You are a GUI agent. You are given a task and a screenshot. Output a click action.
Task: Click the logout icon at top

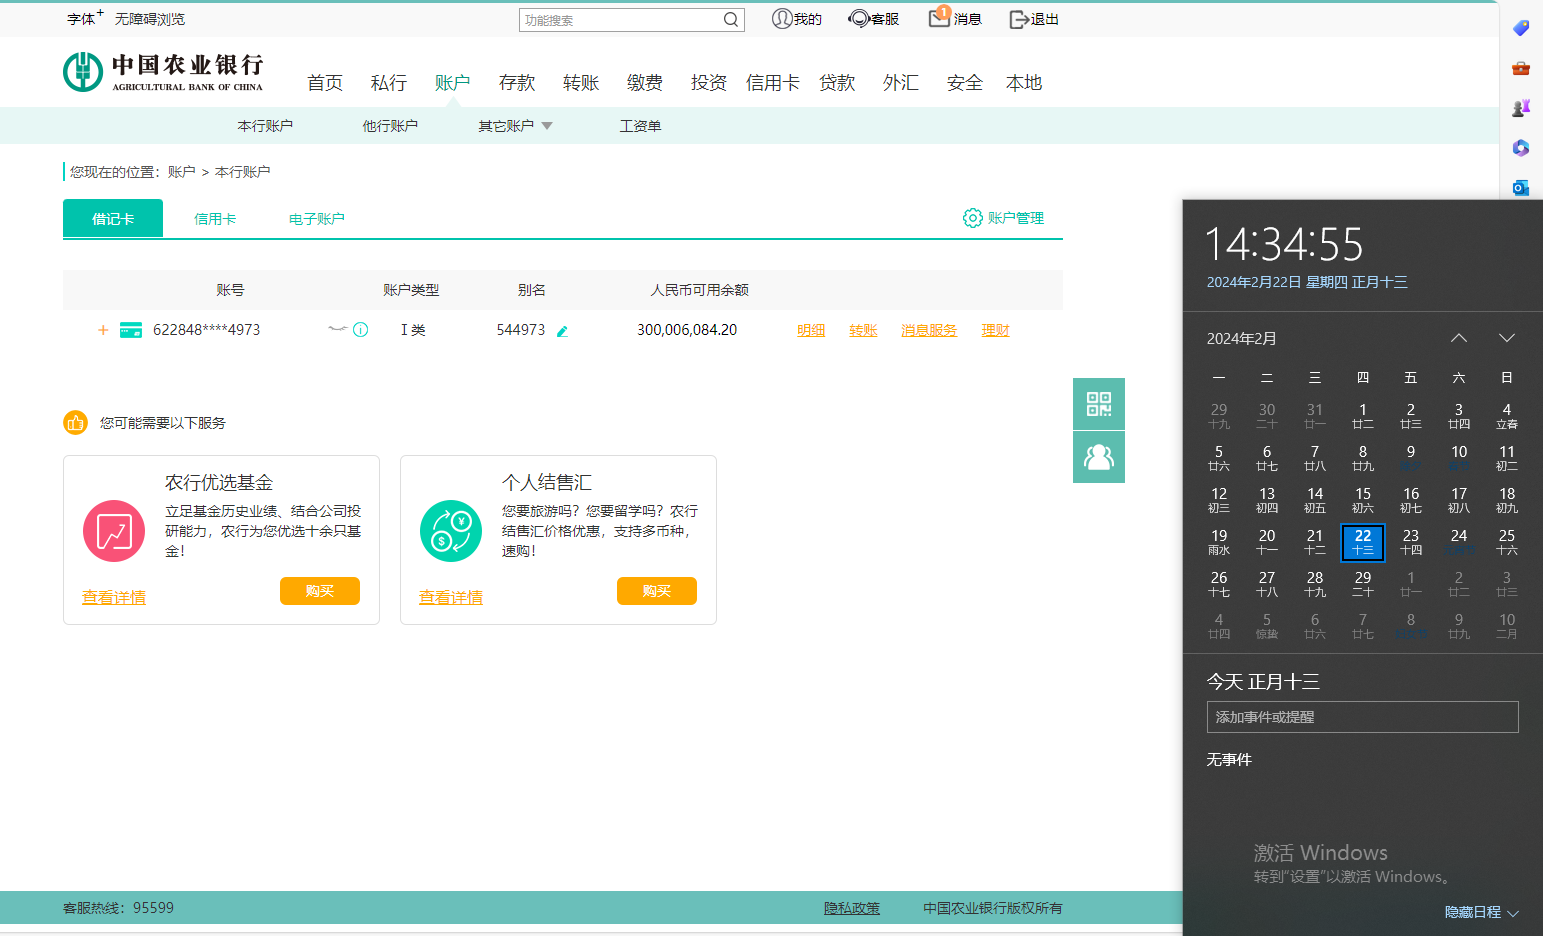1019,19
